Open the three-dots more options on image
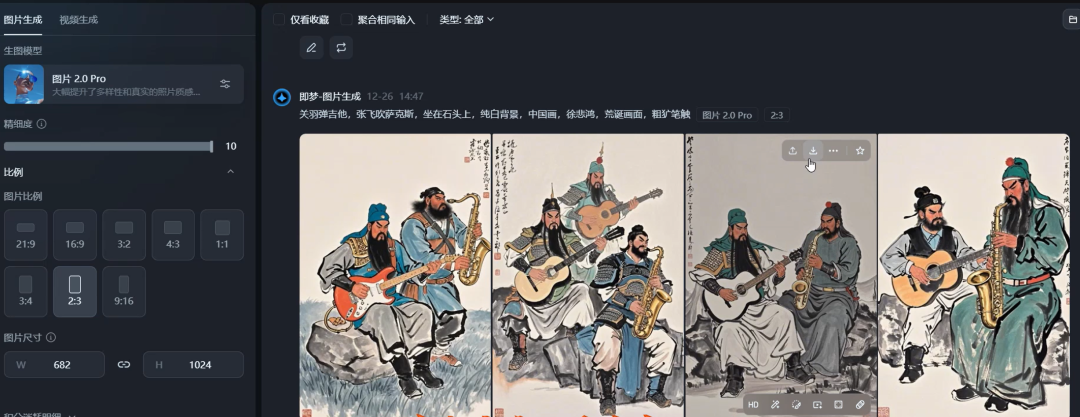This screenshot has height=417, width=1080. point(833,150)
